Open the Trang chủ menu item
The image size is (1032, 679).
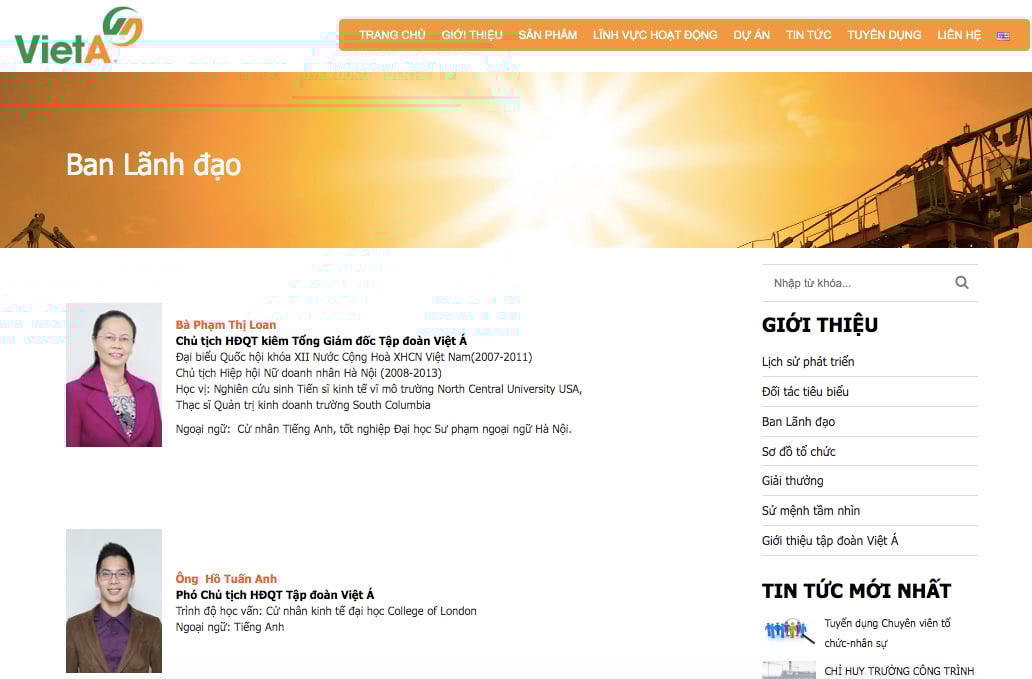tap(392, 35)
